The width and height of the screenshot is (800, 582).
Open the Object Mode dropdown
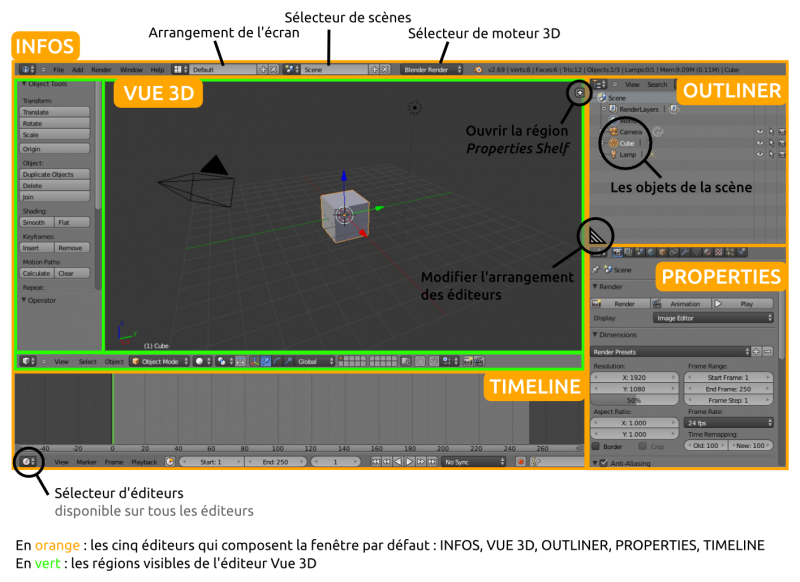(x=160, y=362)
